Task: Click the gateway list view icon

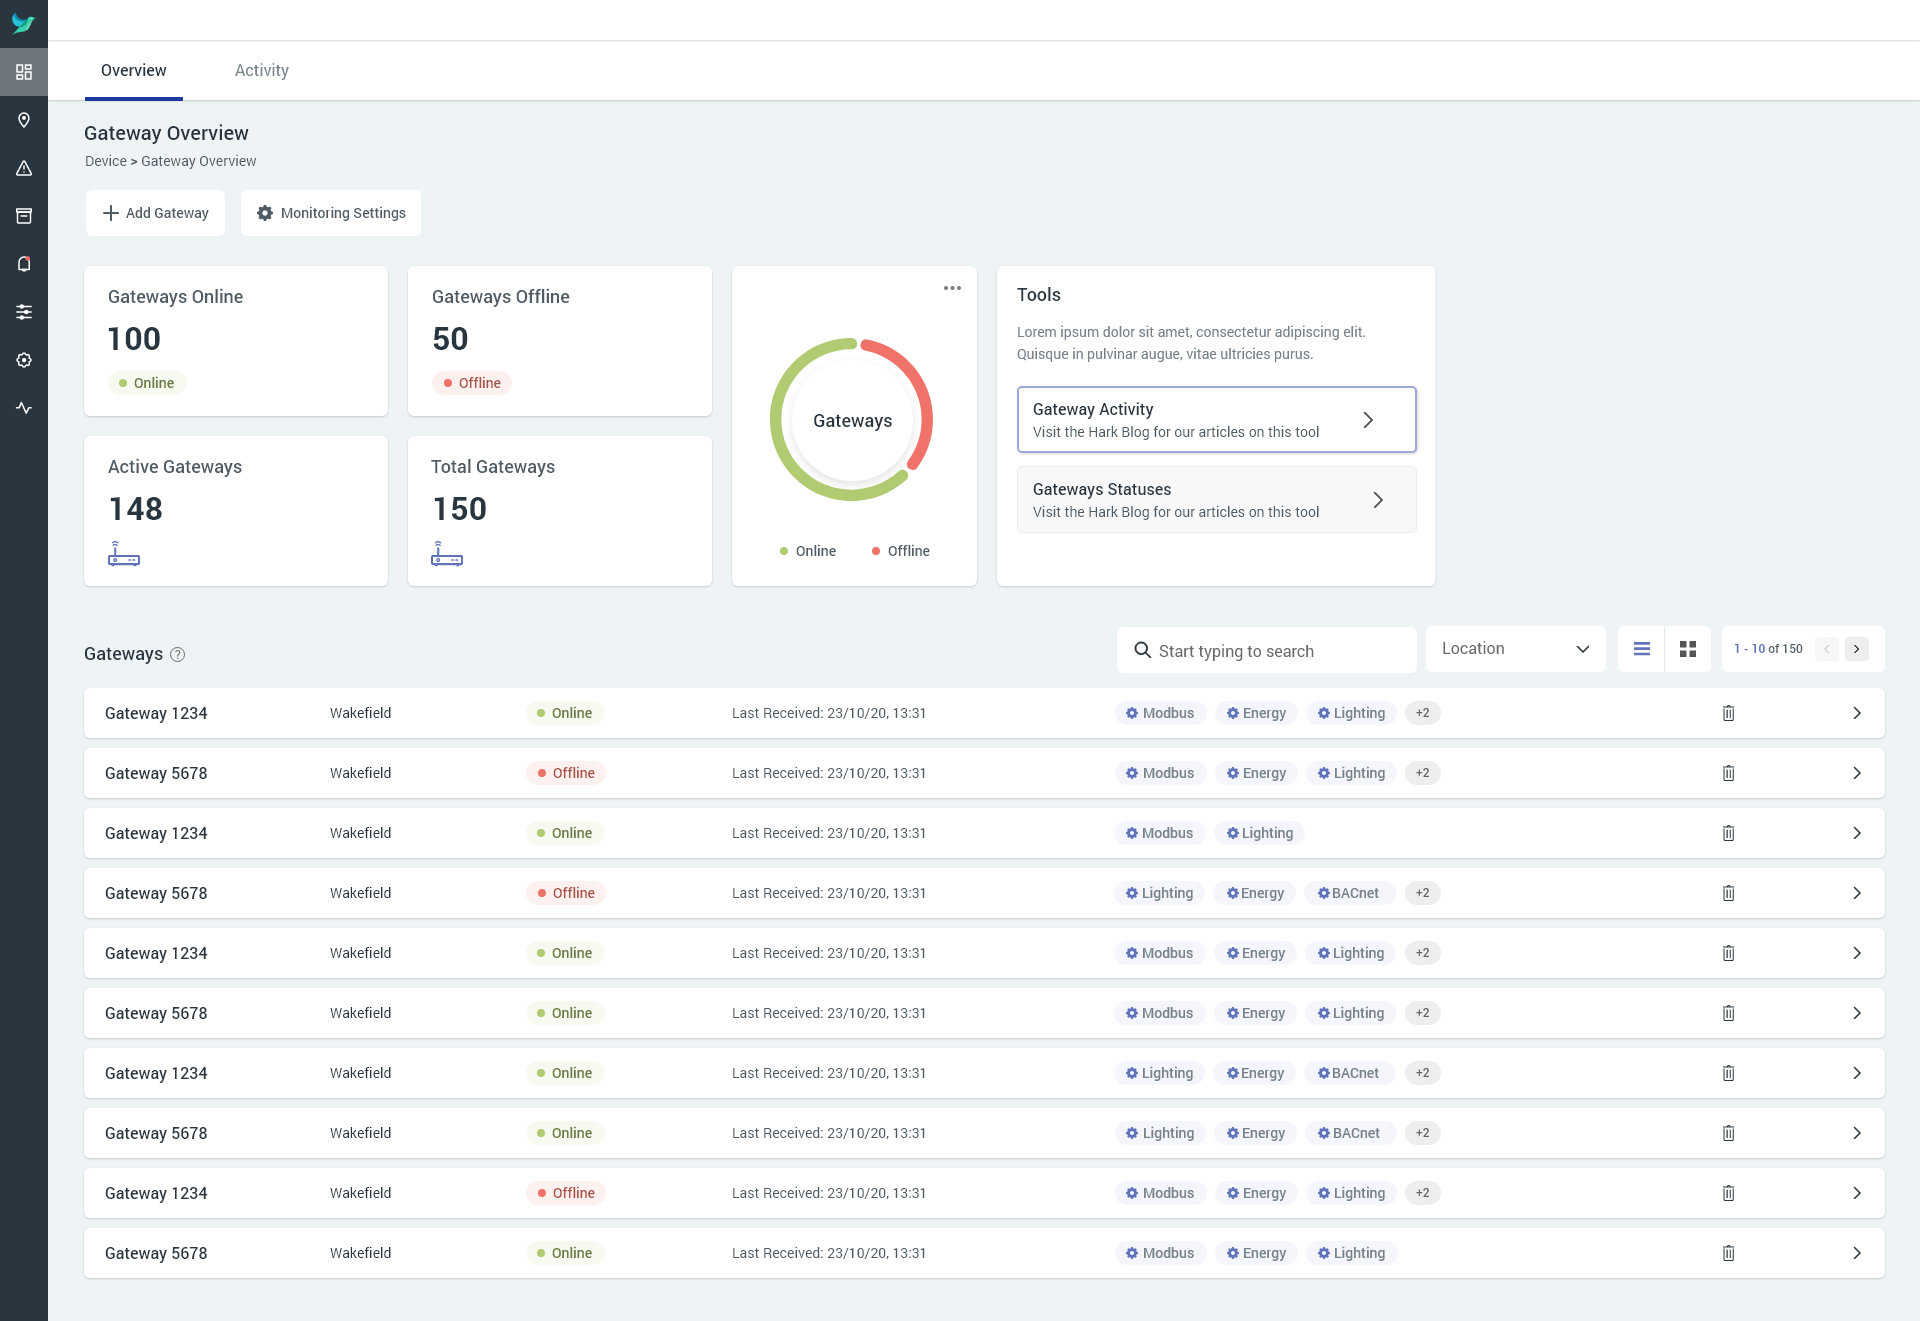Action: tap(1640, 648)
